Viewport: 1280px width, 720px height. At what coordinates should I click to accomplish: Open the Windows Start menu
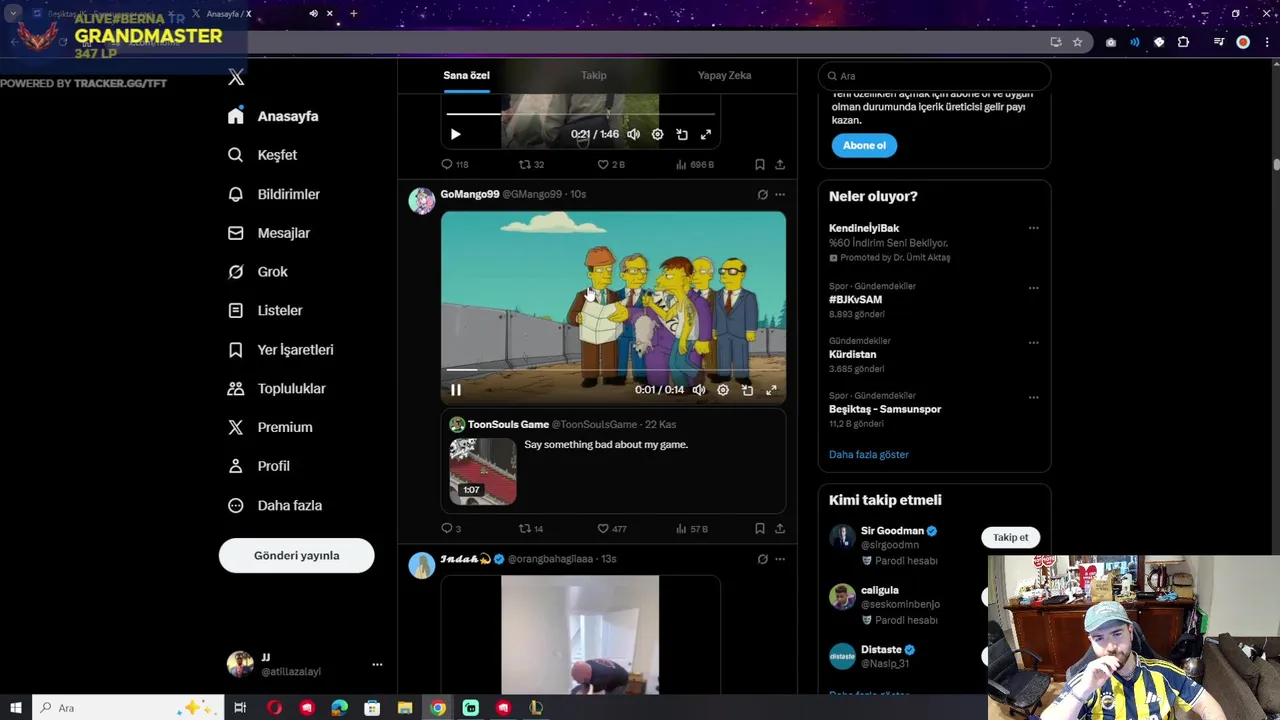click(16, 708)
